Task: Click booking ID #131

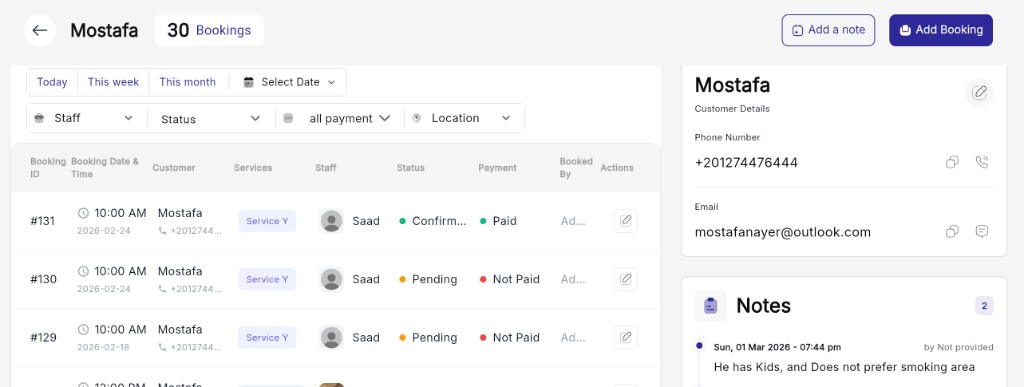Action: pos(43,221)
